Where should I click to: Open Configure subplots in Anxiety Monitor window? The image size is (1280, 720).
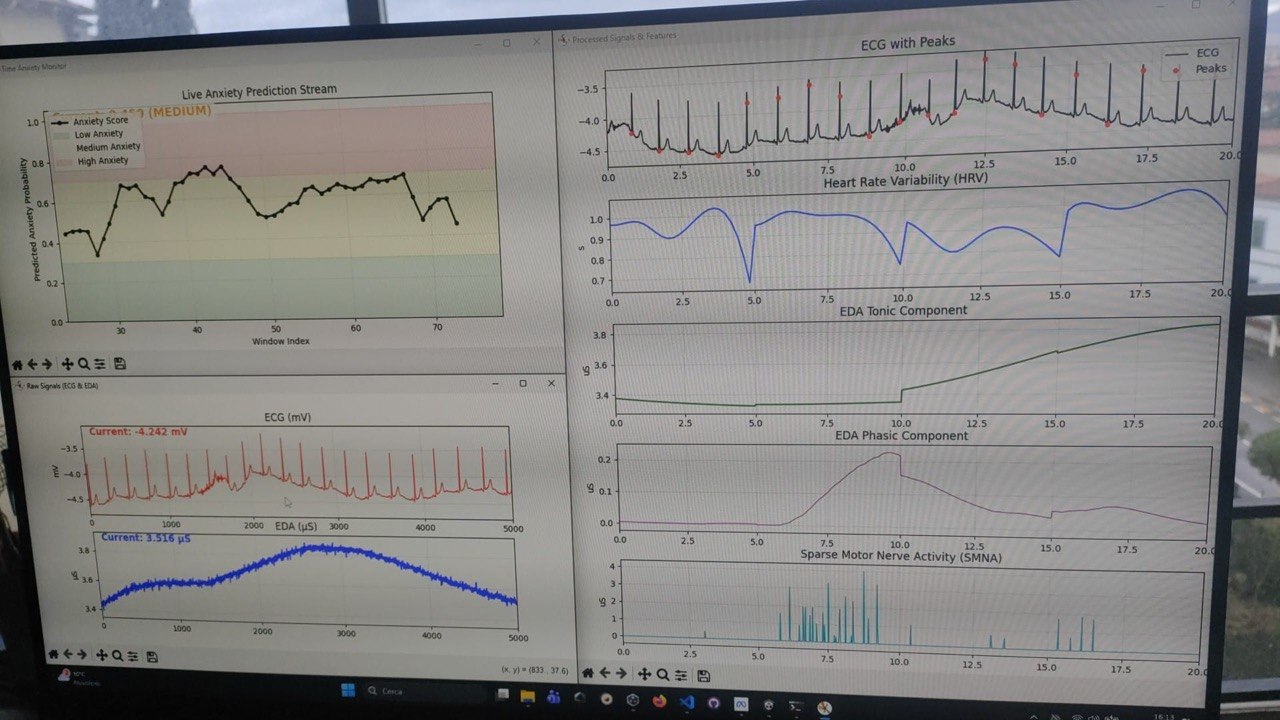pyautogui.click(x=100, y=364)
